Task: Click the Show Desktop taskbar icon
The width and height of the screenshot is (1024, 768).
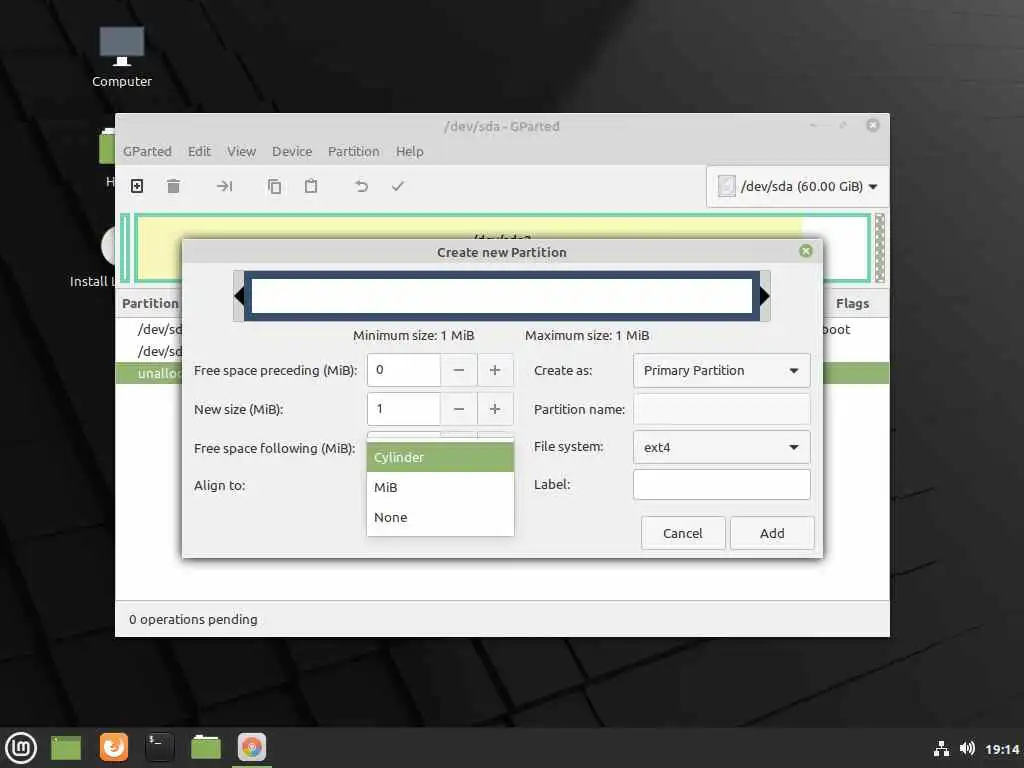Action: point(66,748)
